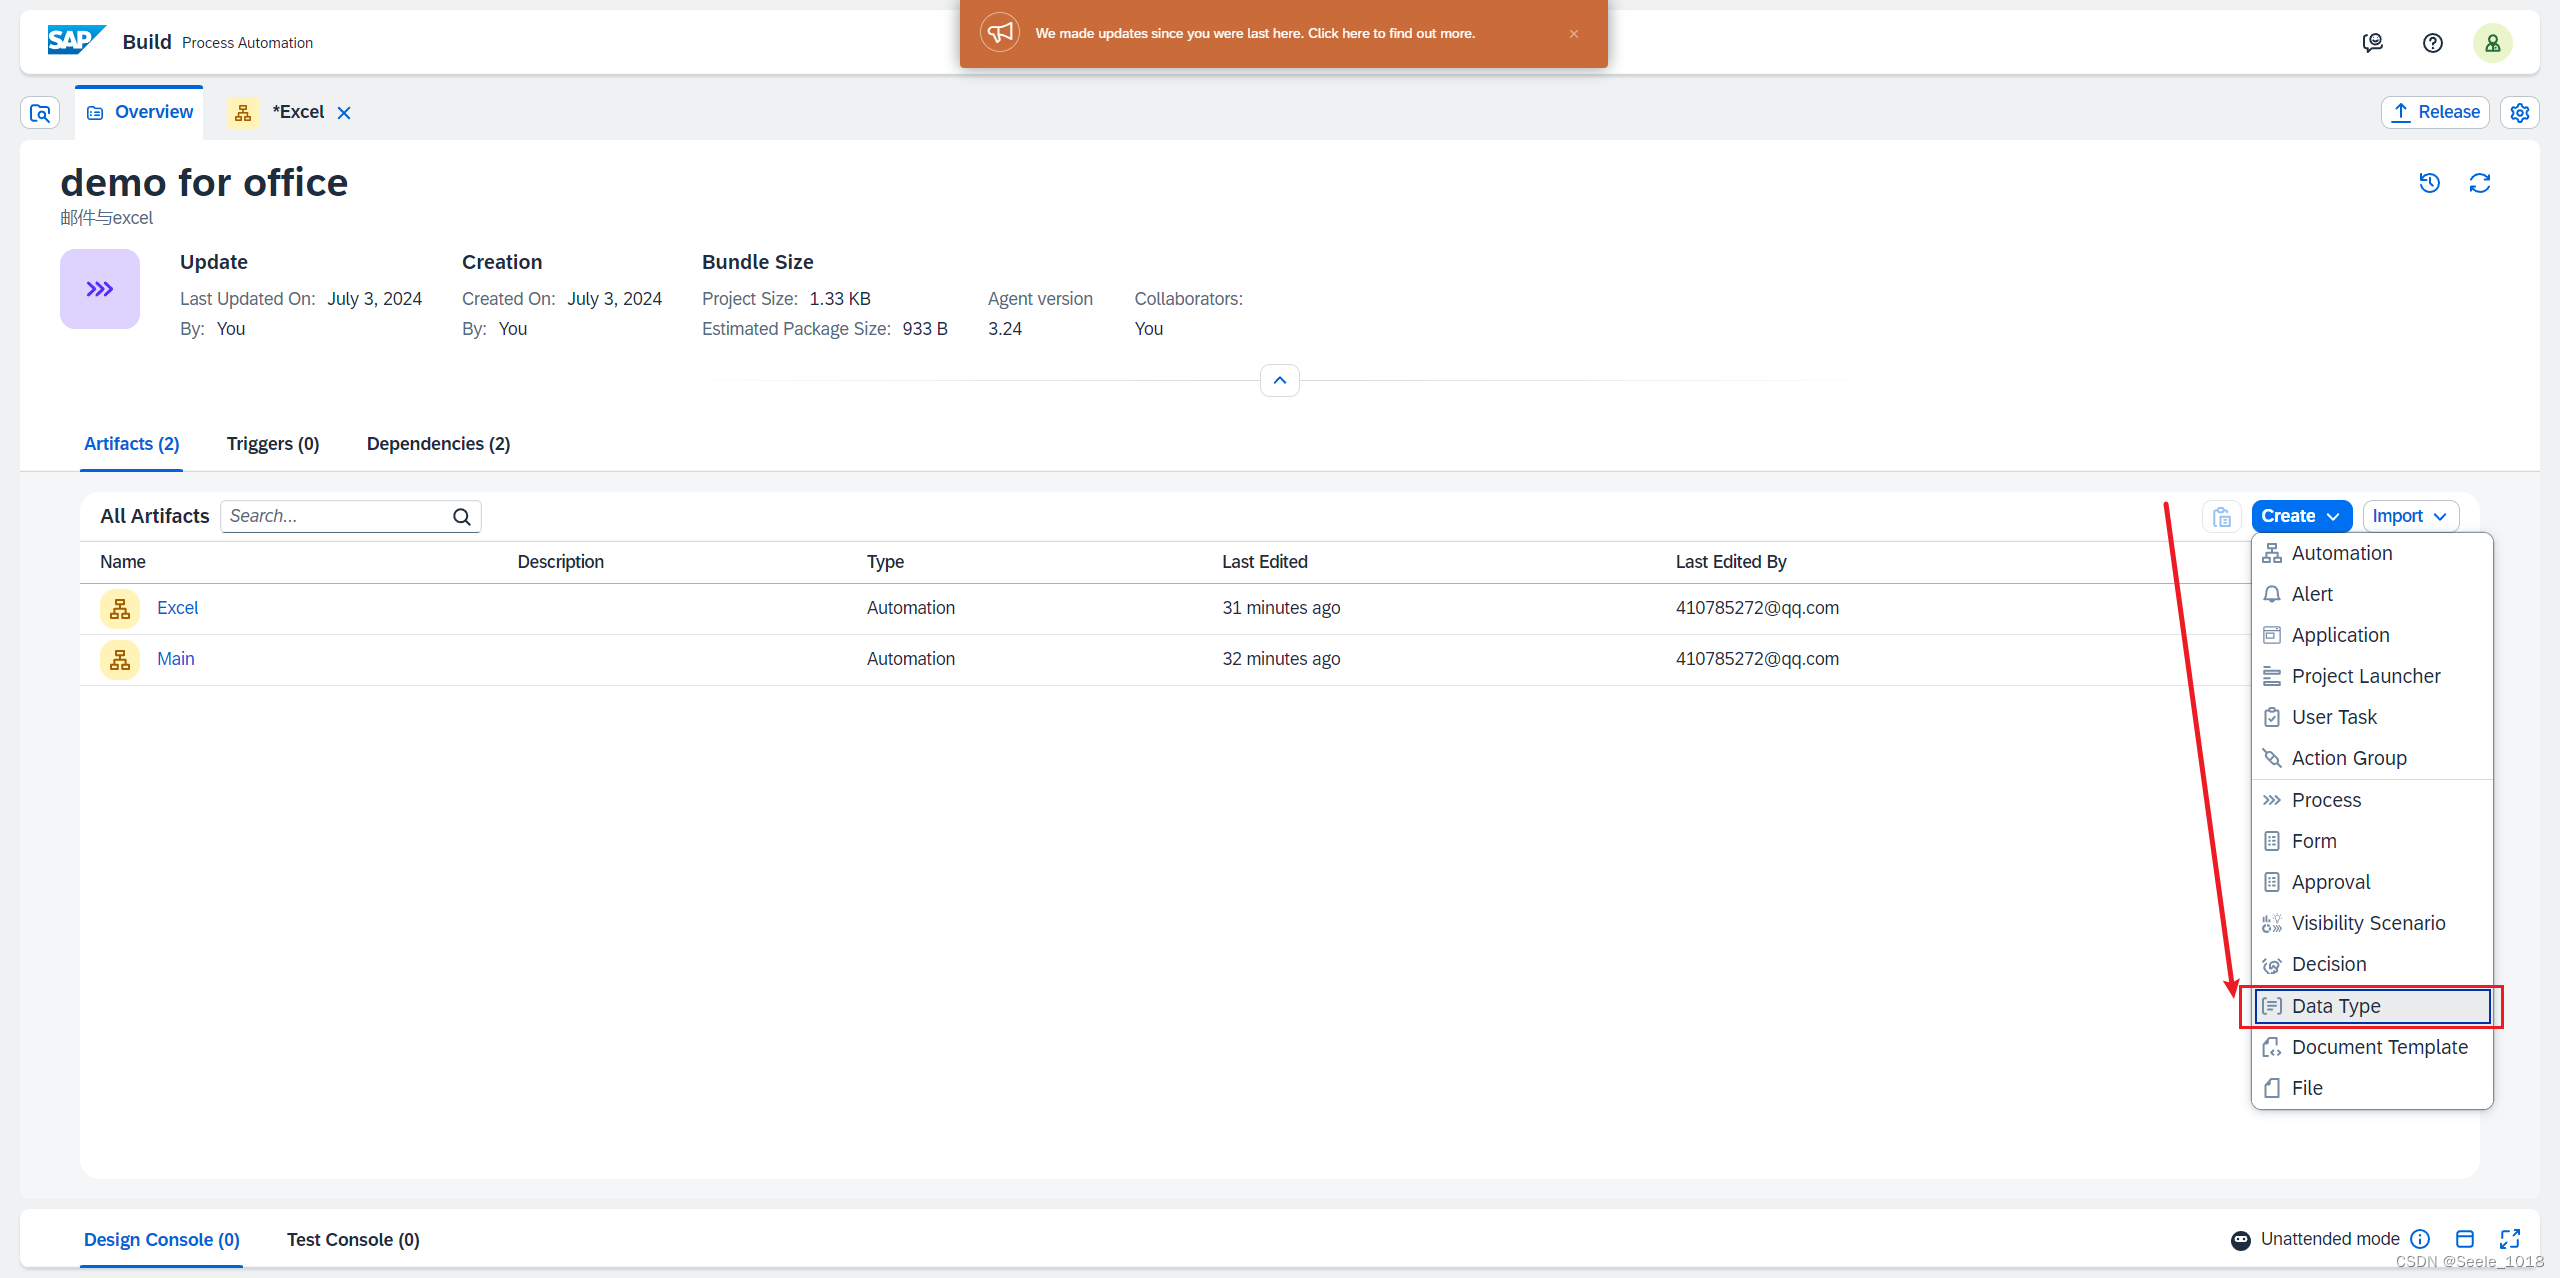Choose Data Type from Create menu
Image resolution: width=2560 pixels, height=1278 pixels.
[2372, 1007]
